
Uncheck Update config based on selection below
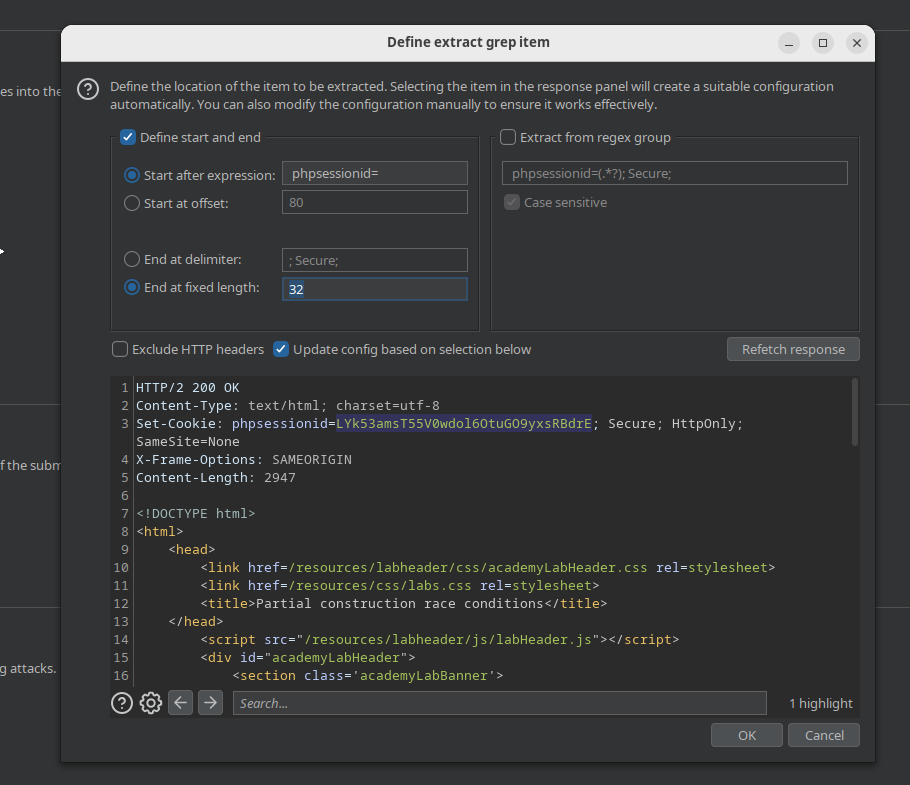pyautogui.click(x=281, y=349)
